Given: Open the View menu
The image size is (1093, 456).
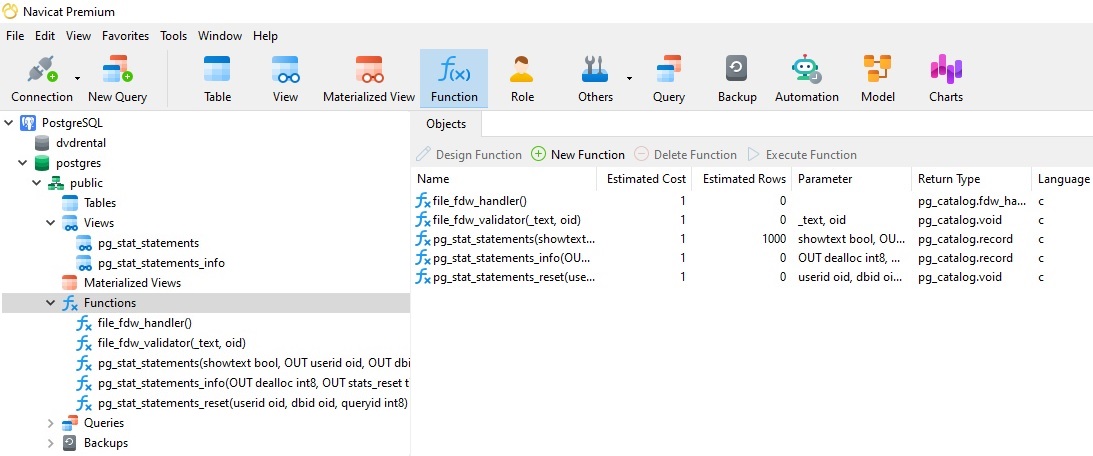Looking at the screenshot, I should (78, 36).
